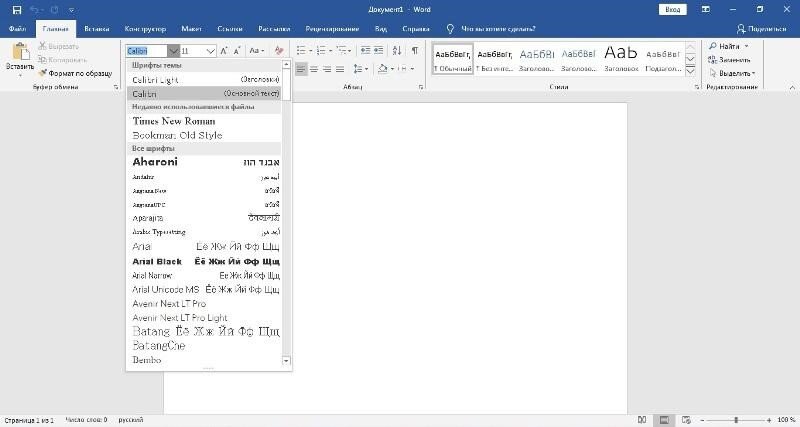The image size is (800, 427).
Task: Increase font size with the larger A icon
Action: click(224, 51)
